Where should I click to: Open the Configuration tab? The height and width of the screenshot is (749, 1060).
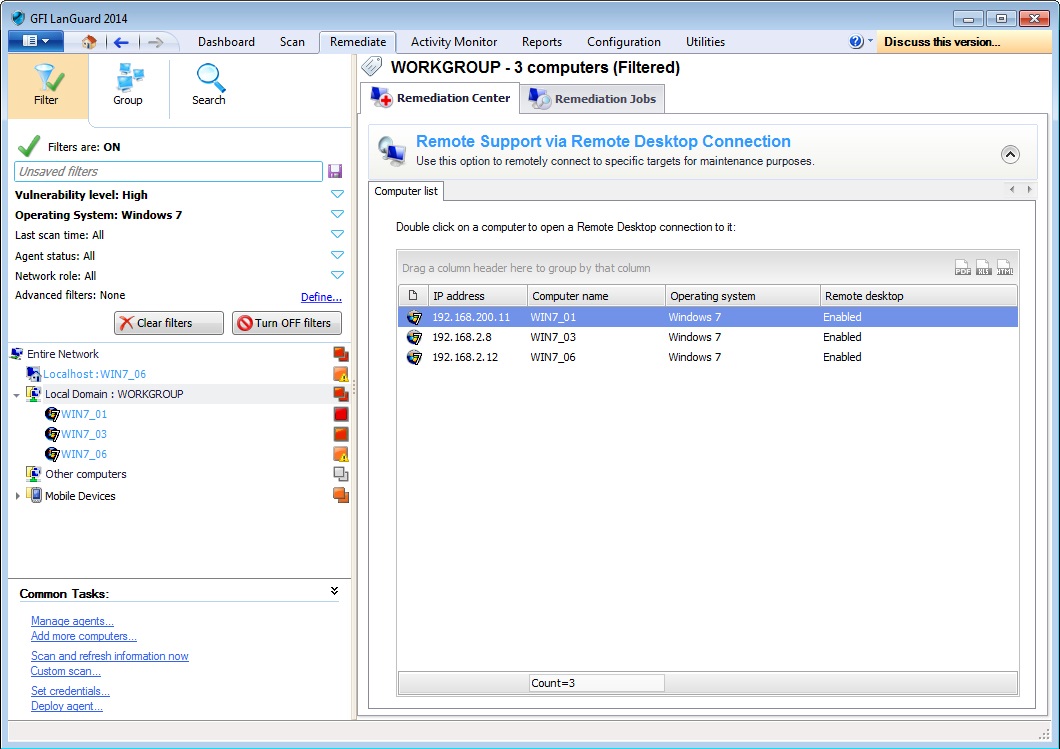623,42
